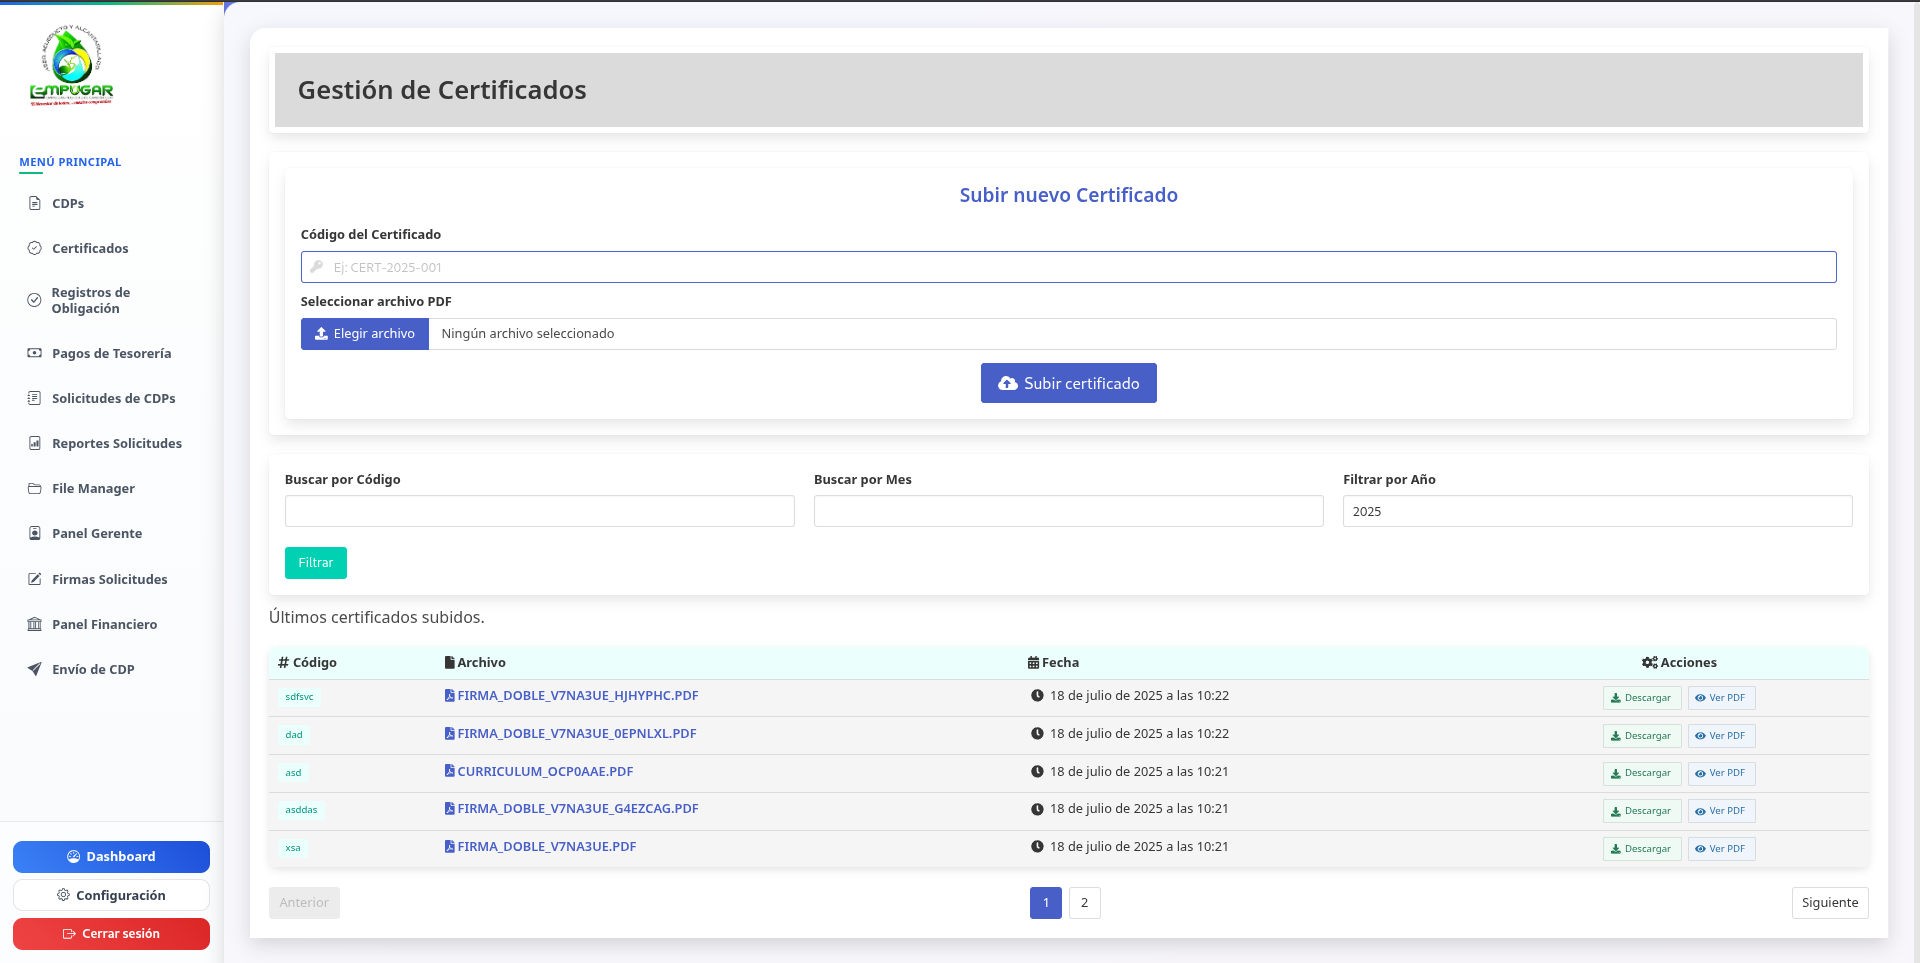Open FIRMA_DOBLE_V7NA3UE_0EPNLXL.PDF link
Image resolution: width=1920 pixels, height=963 pixels.
[570, 734]
